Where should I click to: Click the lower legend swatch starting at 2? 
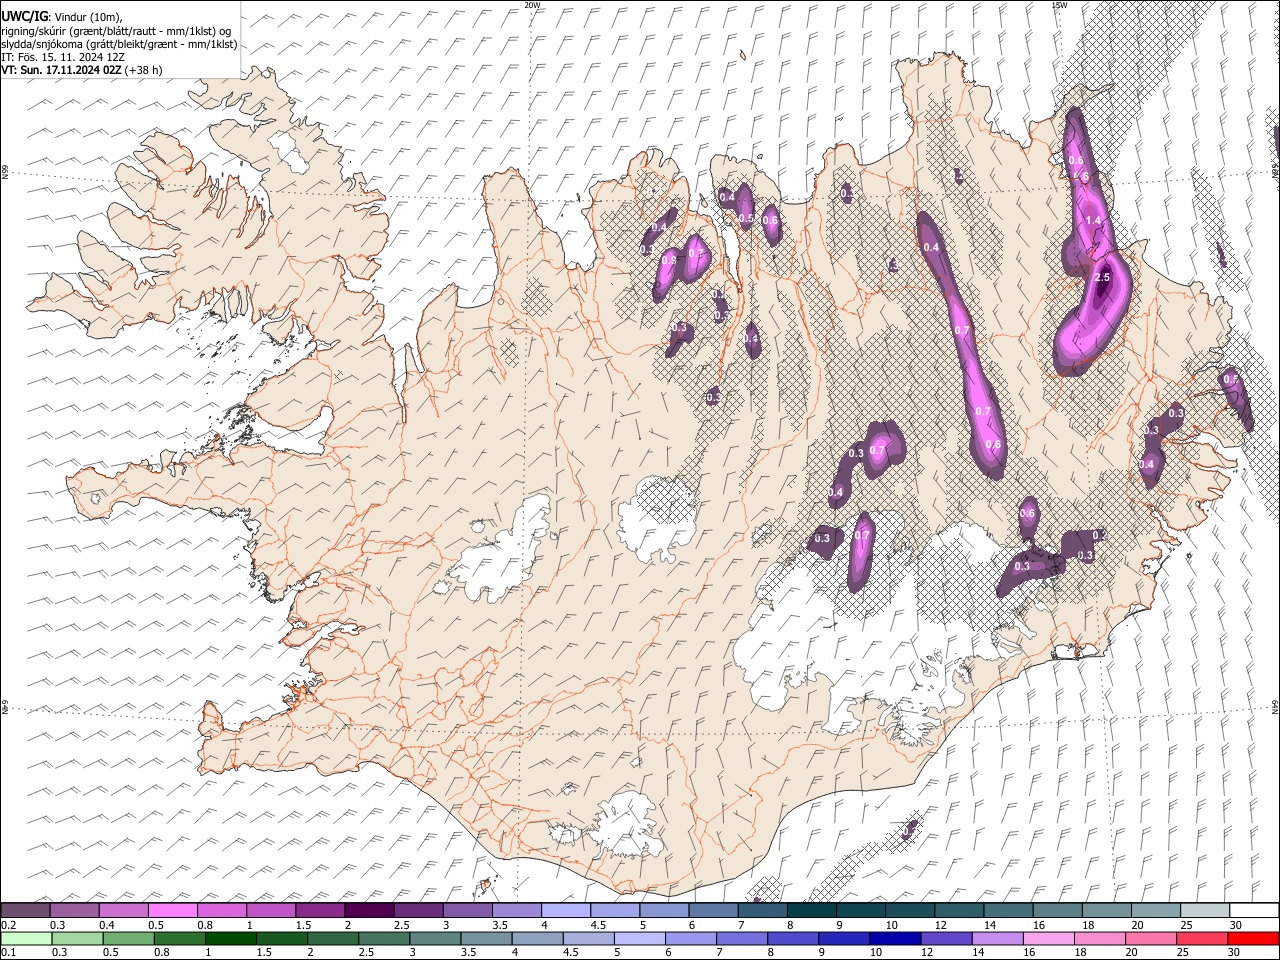(332, 938)
